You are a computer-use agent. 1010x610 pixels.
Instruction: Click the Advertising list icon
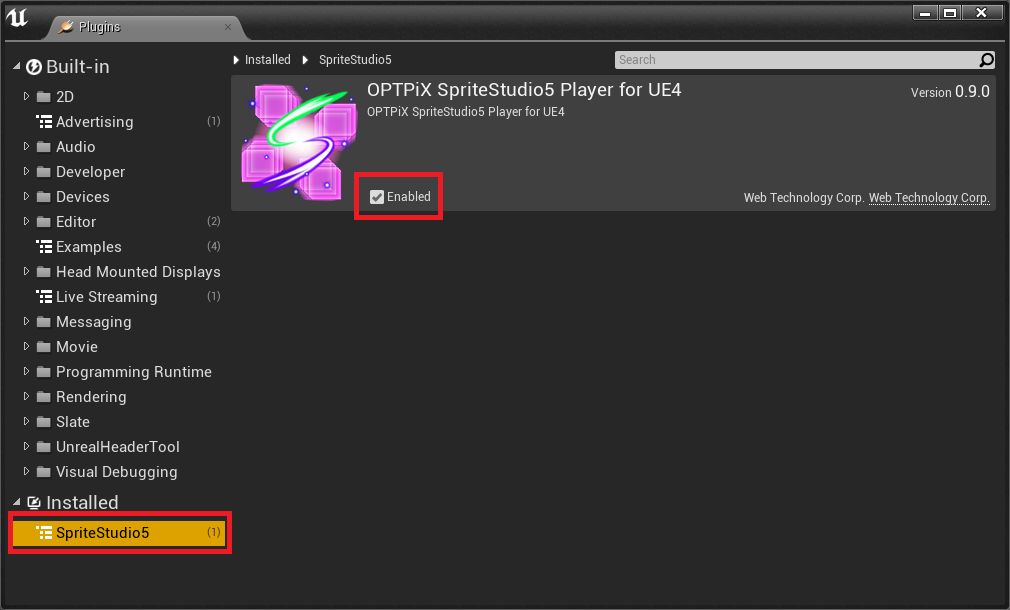44,121
